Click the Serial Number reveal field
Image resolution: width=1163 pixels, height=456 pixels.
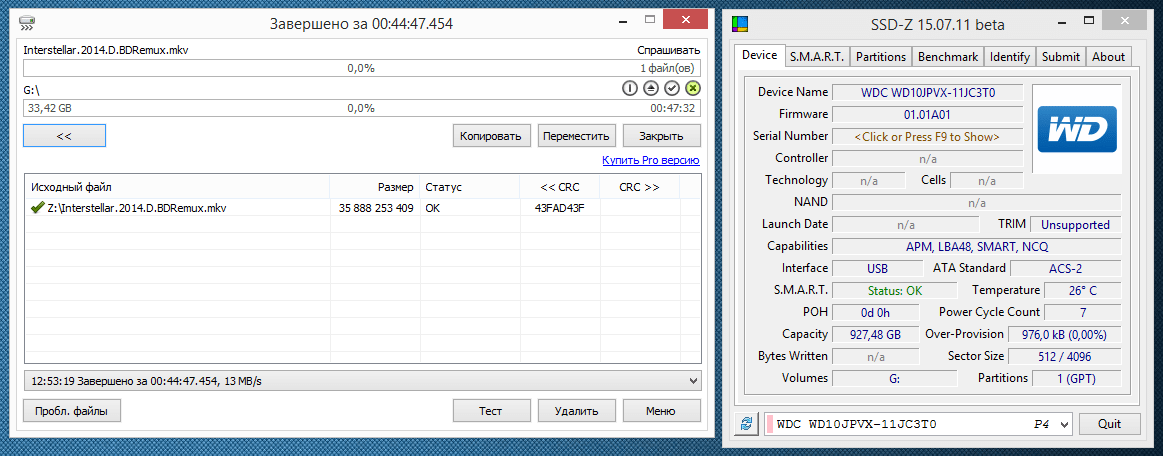[x=927, y=136]
